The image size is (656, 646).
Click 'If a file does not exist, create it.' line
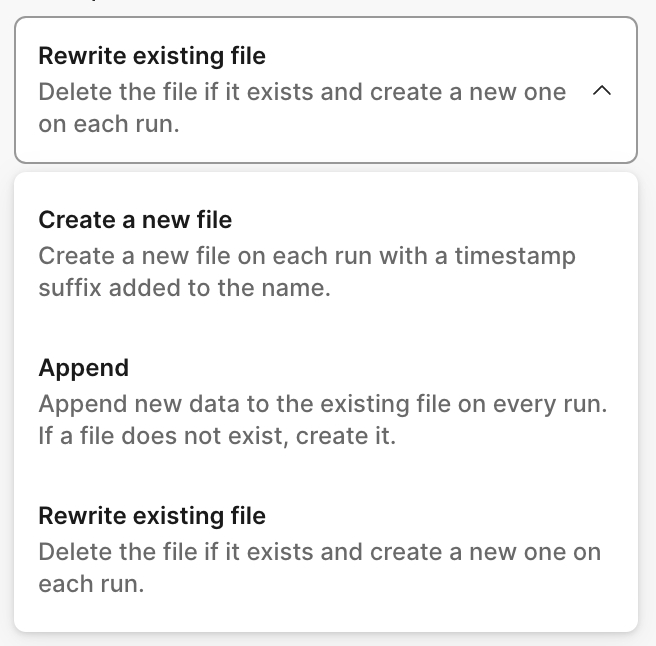pyautogui.click(x=217, y=438)
